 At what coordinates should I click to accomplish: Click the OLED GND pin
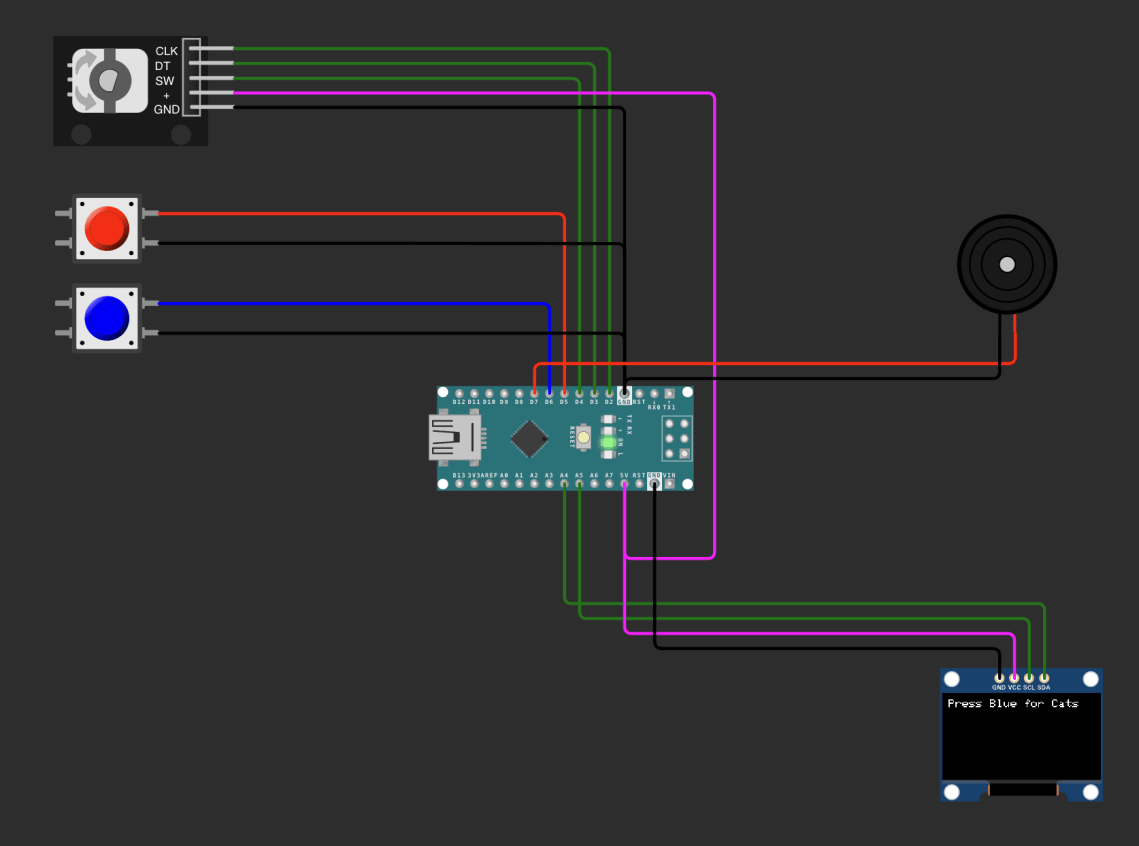click(x=999, y=678)
